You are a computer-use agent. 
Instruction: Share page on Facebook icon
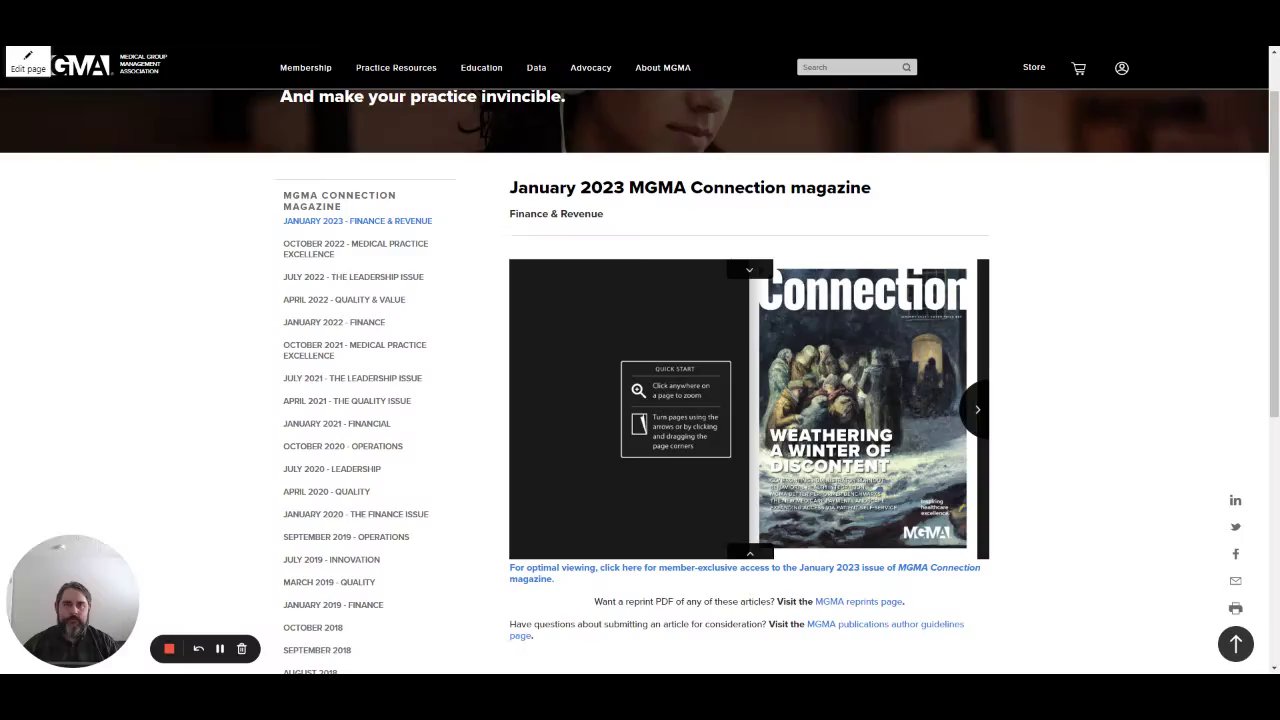(x=1235, y=554)
